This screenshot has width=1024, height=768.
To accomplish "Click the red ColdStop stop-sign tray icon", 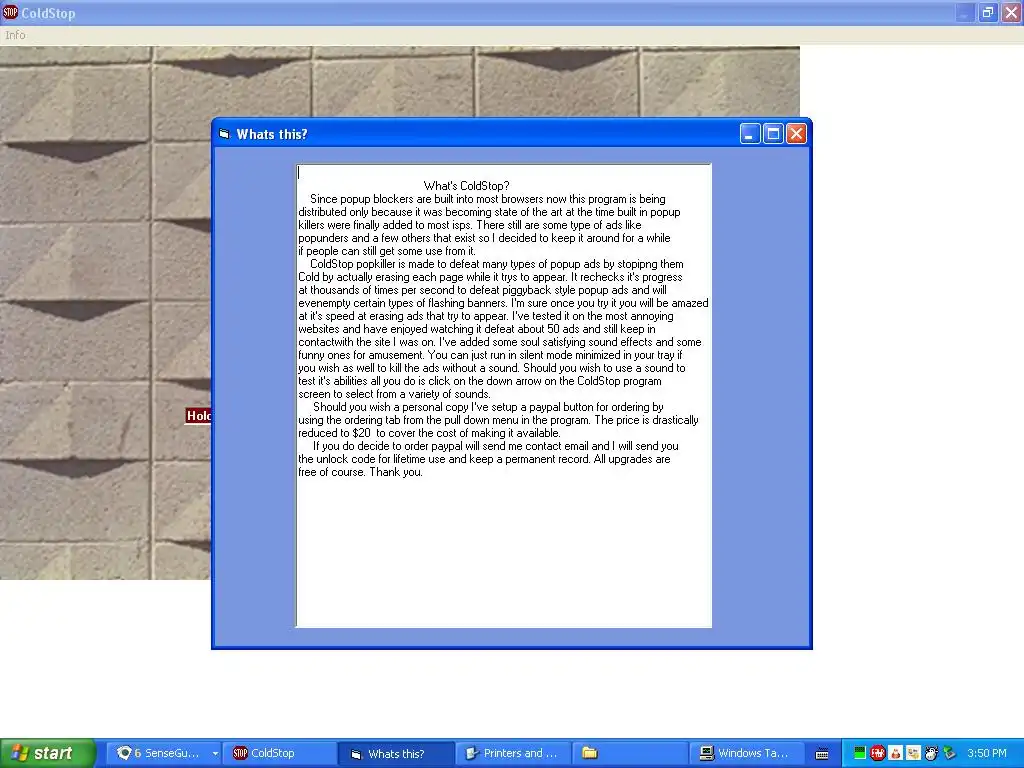I will 878,753.
